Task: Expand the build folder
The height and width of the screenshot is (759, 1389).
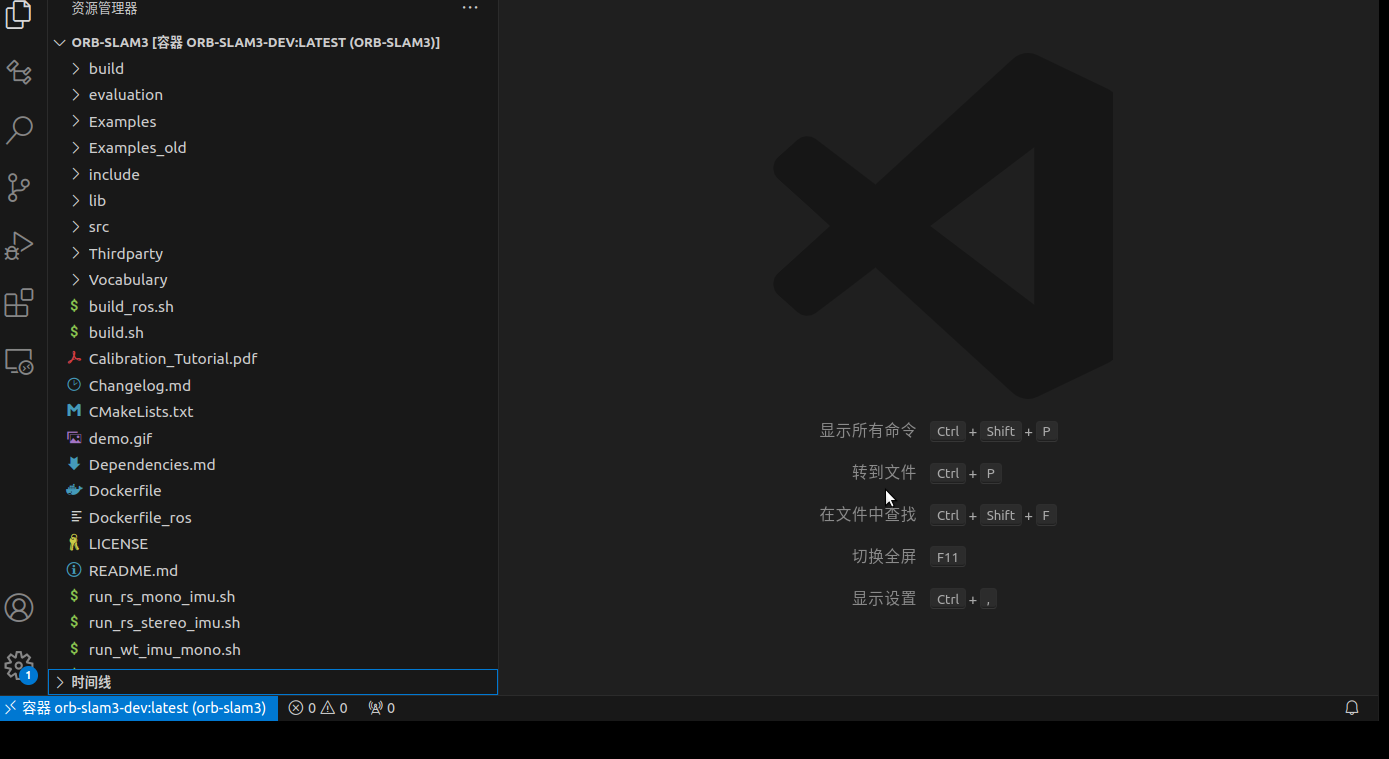Action: pyautogui.click(x=273, y=69)
